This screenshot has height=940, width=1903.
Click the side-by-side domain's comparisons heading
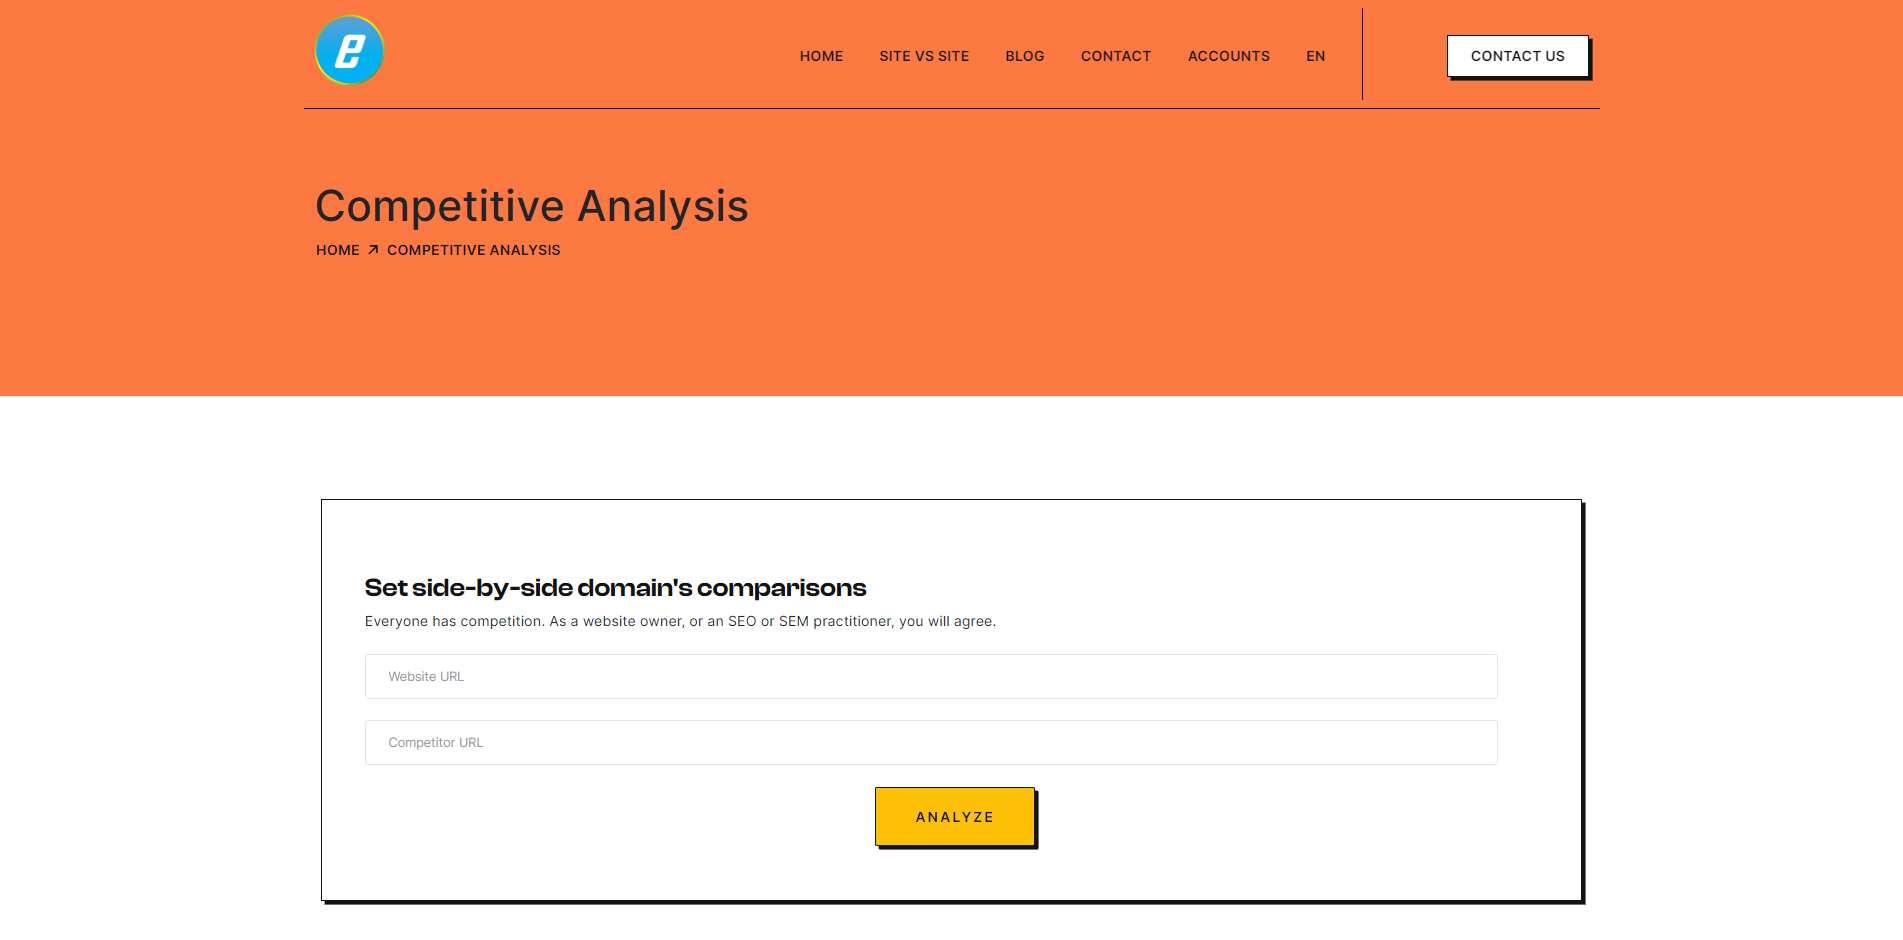pyautogui.click(x=615, y=588)
